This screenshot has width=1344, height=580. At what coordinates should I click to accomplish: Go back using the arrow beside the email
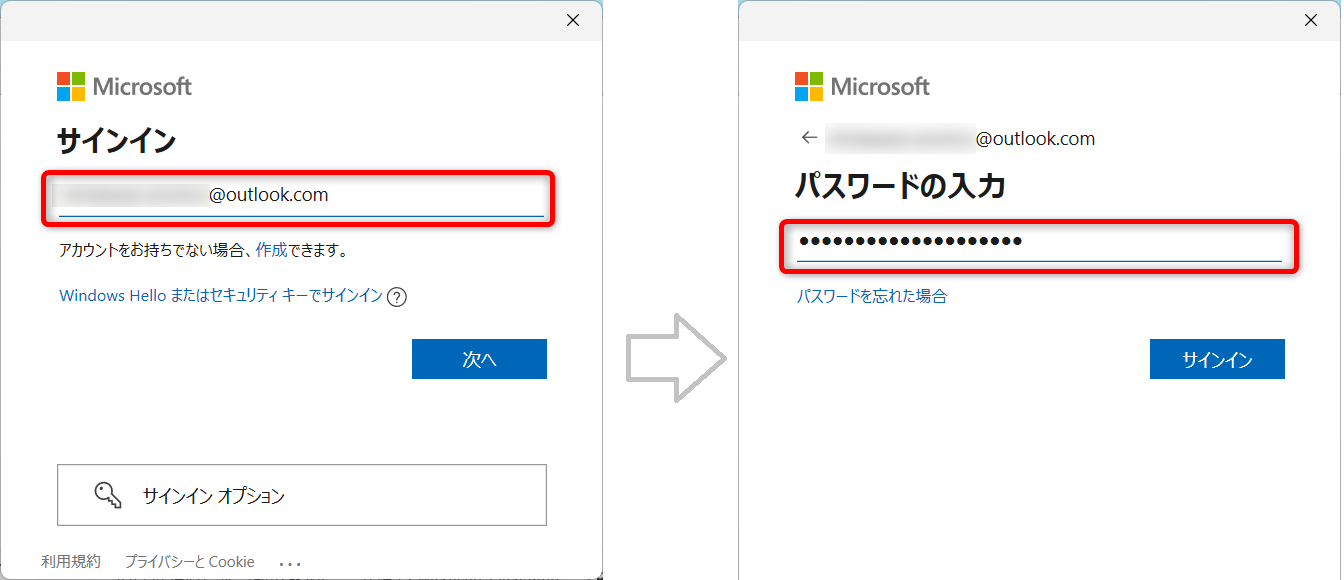[x=809, y=138]
